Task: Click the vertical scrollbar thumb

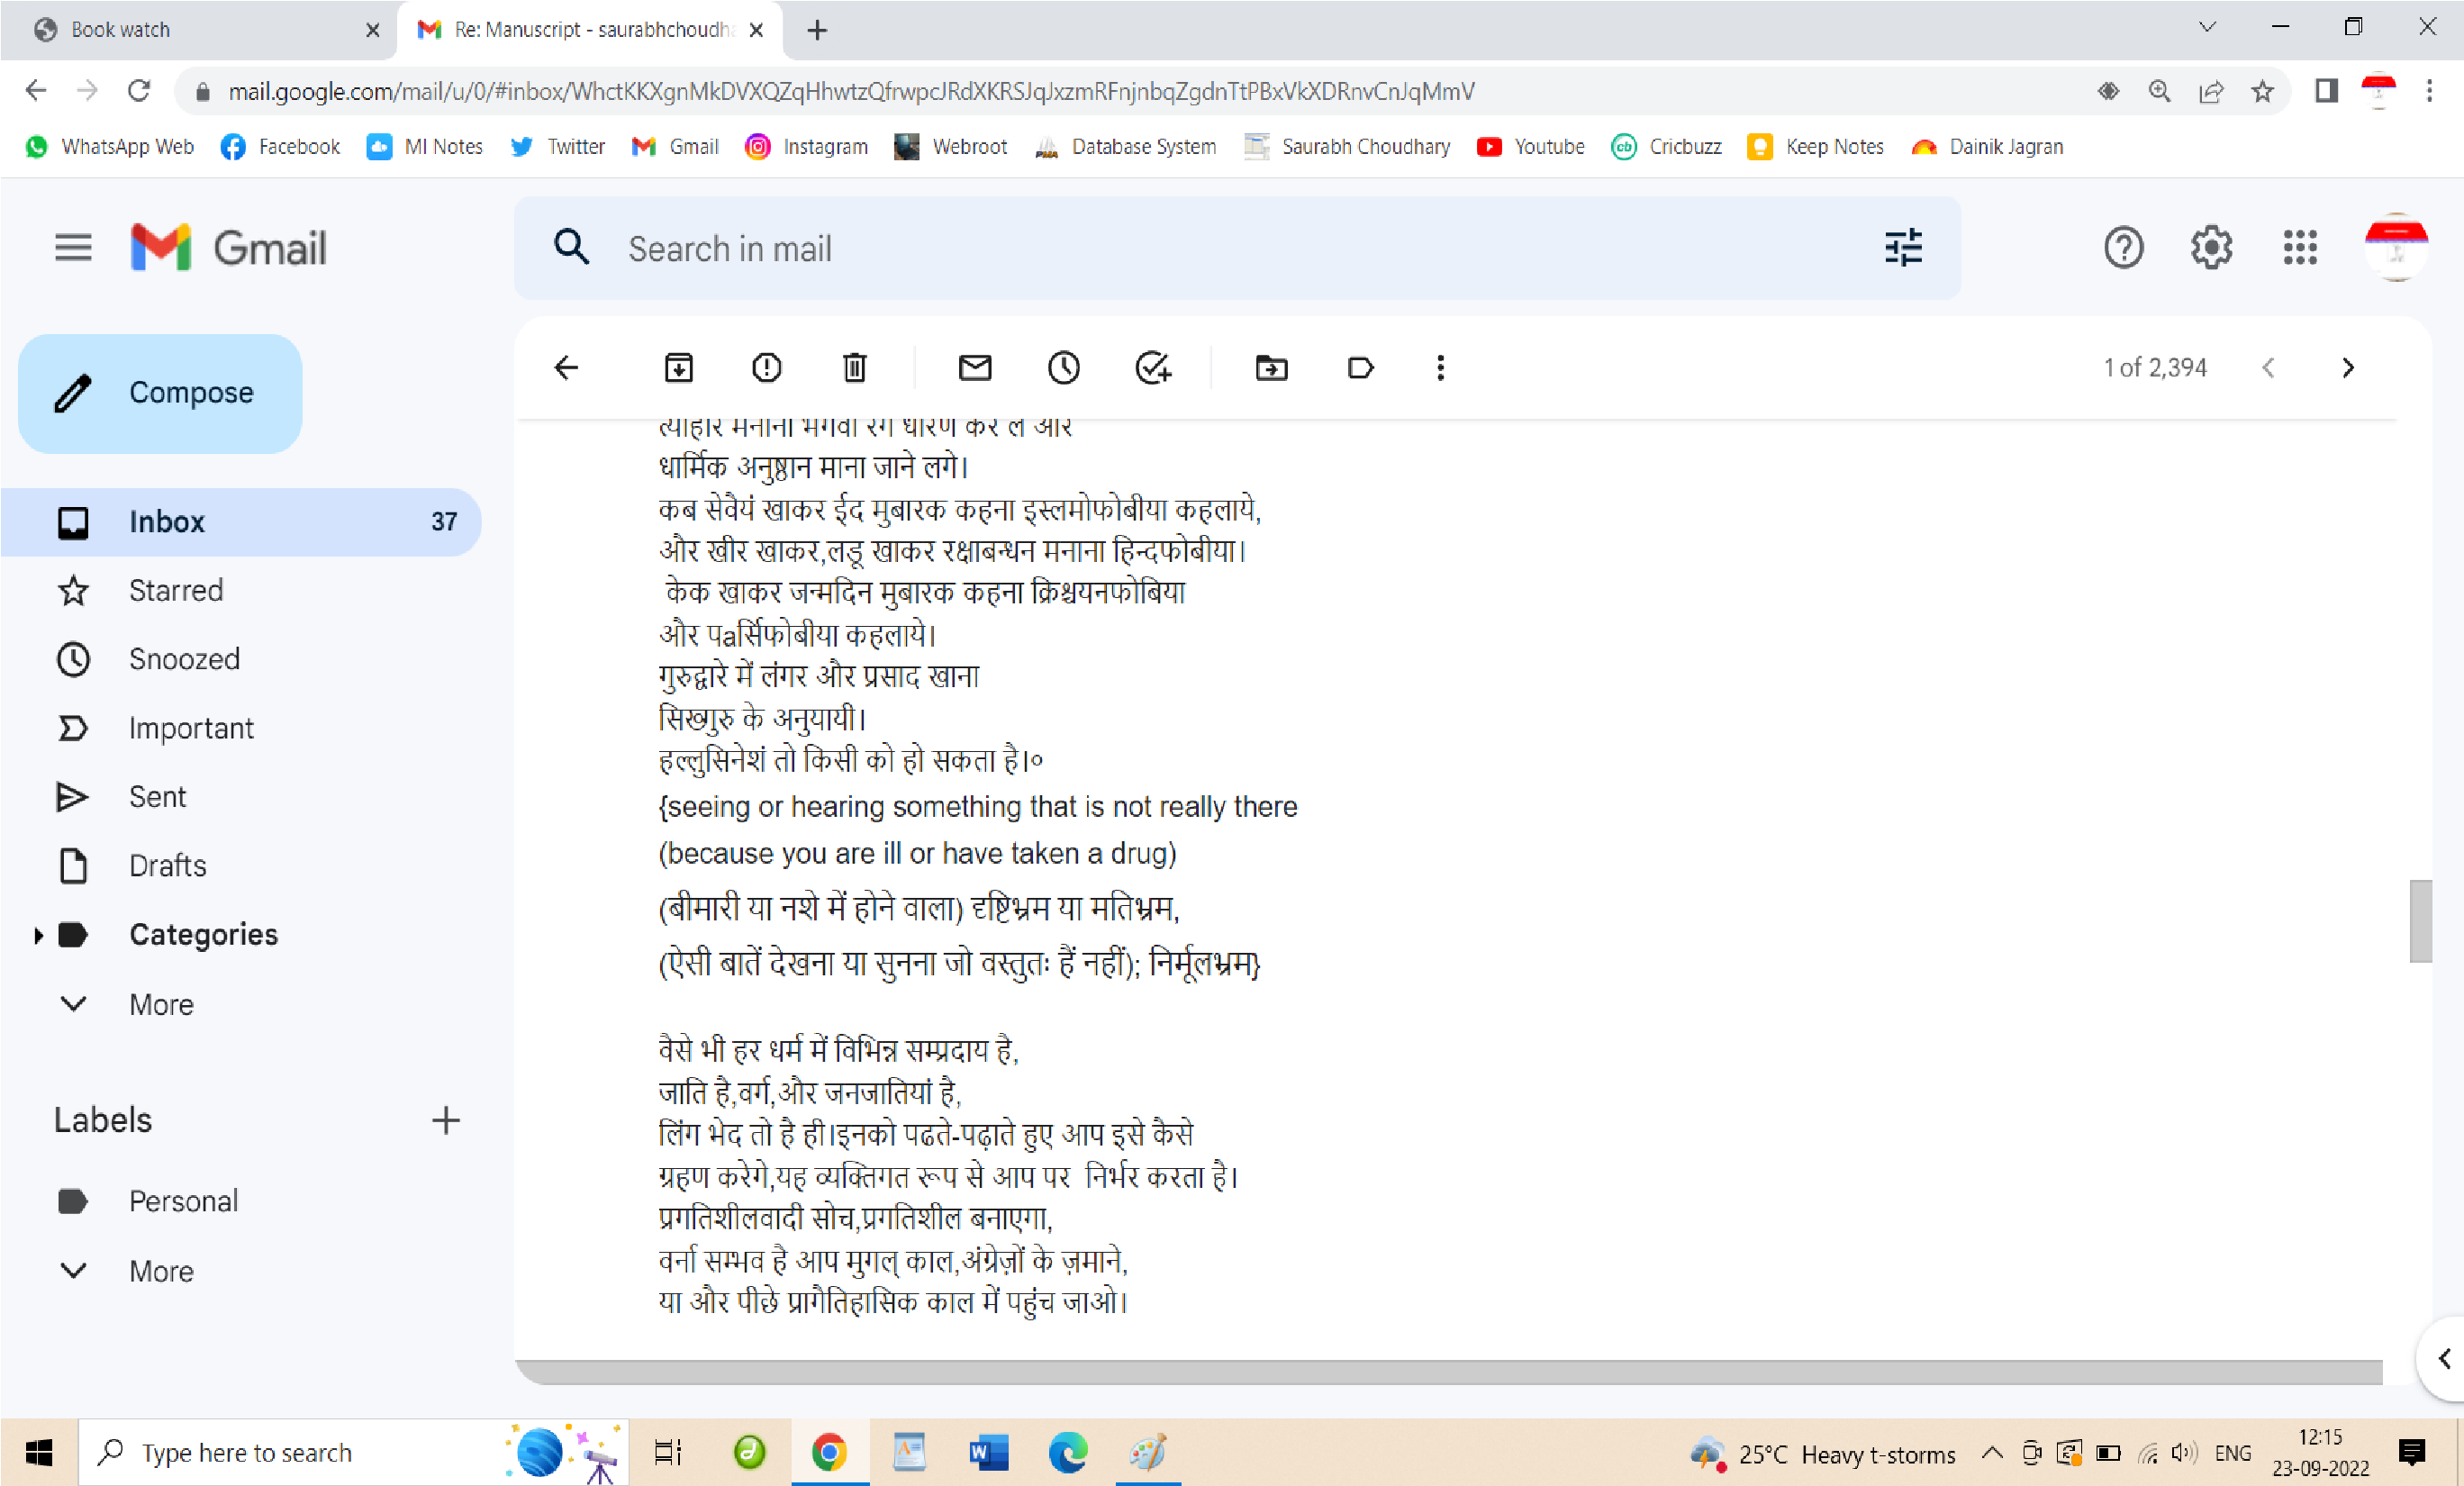Action: 2420,920
